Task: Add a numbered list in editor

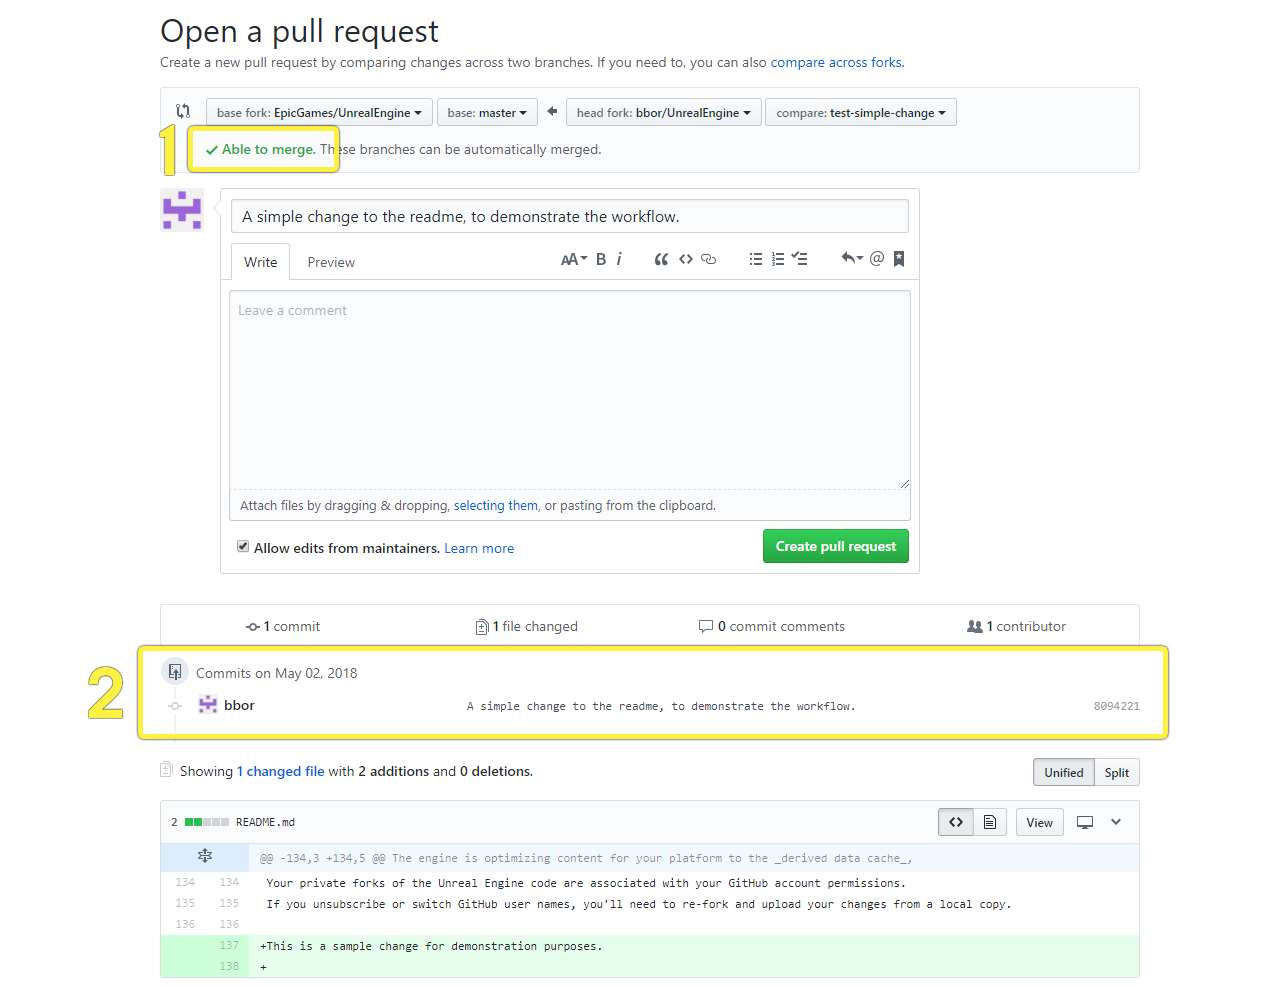Action: pyautogui.click(x=778, y=259)
